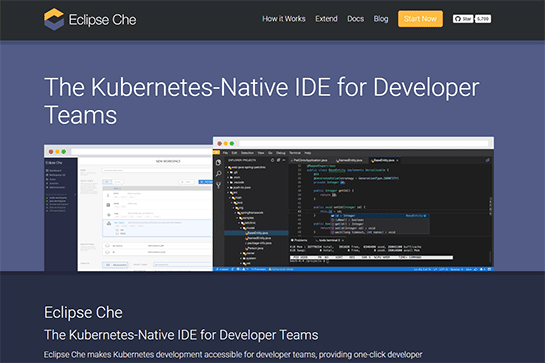Visit the Blog nav link

click(381, 19)
